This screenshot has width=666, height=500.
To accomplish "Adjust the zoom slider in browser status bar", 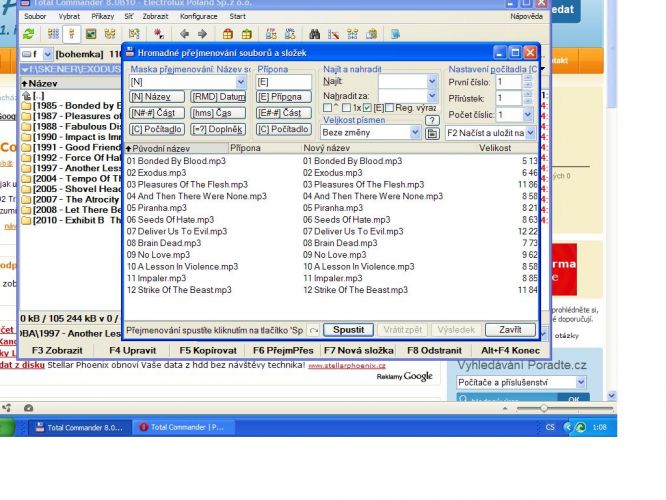I will (x=544, y=408).
